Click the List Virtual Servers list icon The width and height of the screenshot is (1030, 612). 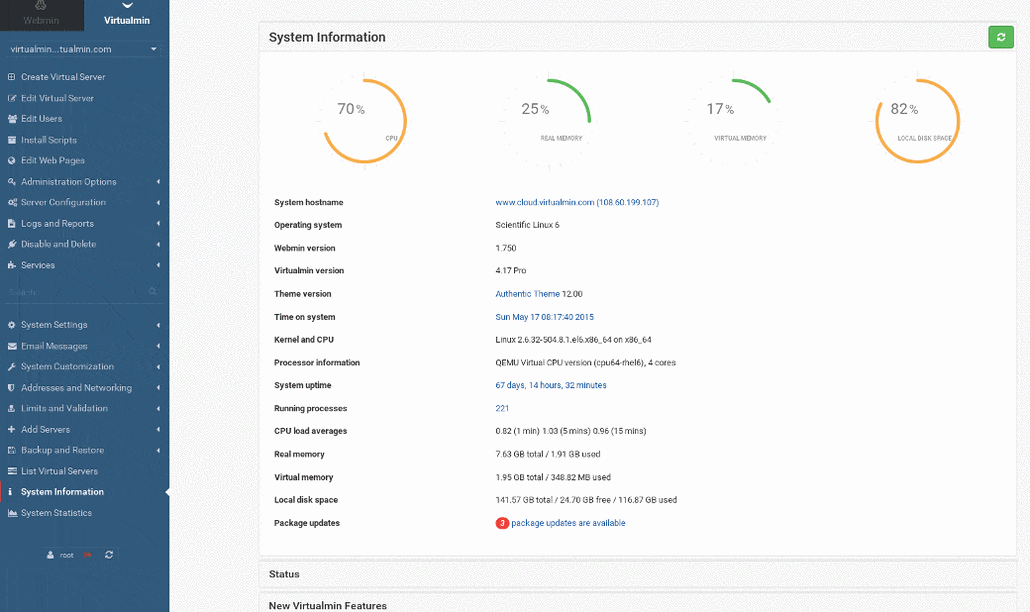click(12, 471)
